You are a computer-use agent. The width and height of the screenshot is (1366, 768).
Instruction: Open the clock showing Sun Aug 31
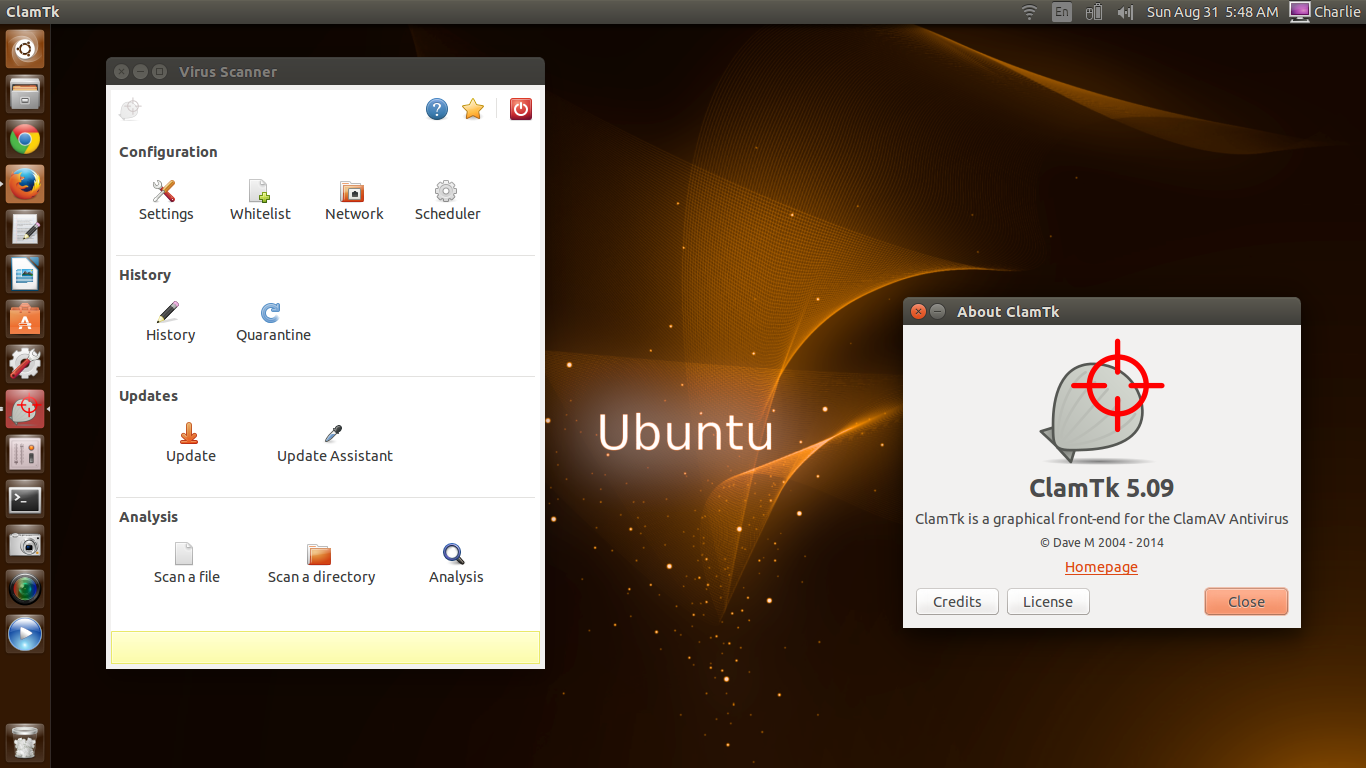point(1212,12)
